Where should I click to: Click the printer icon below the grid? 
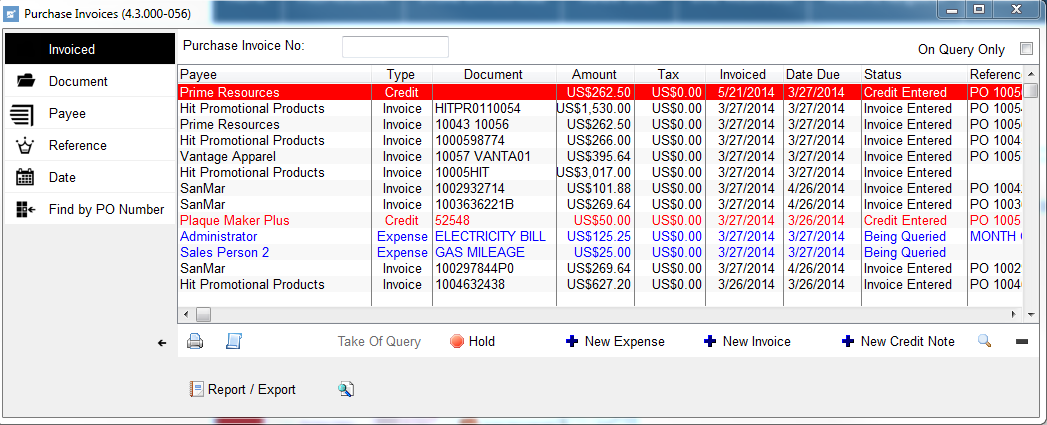click(194, 341)
